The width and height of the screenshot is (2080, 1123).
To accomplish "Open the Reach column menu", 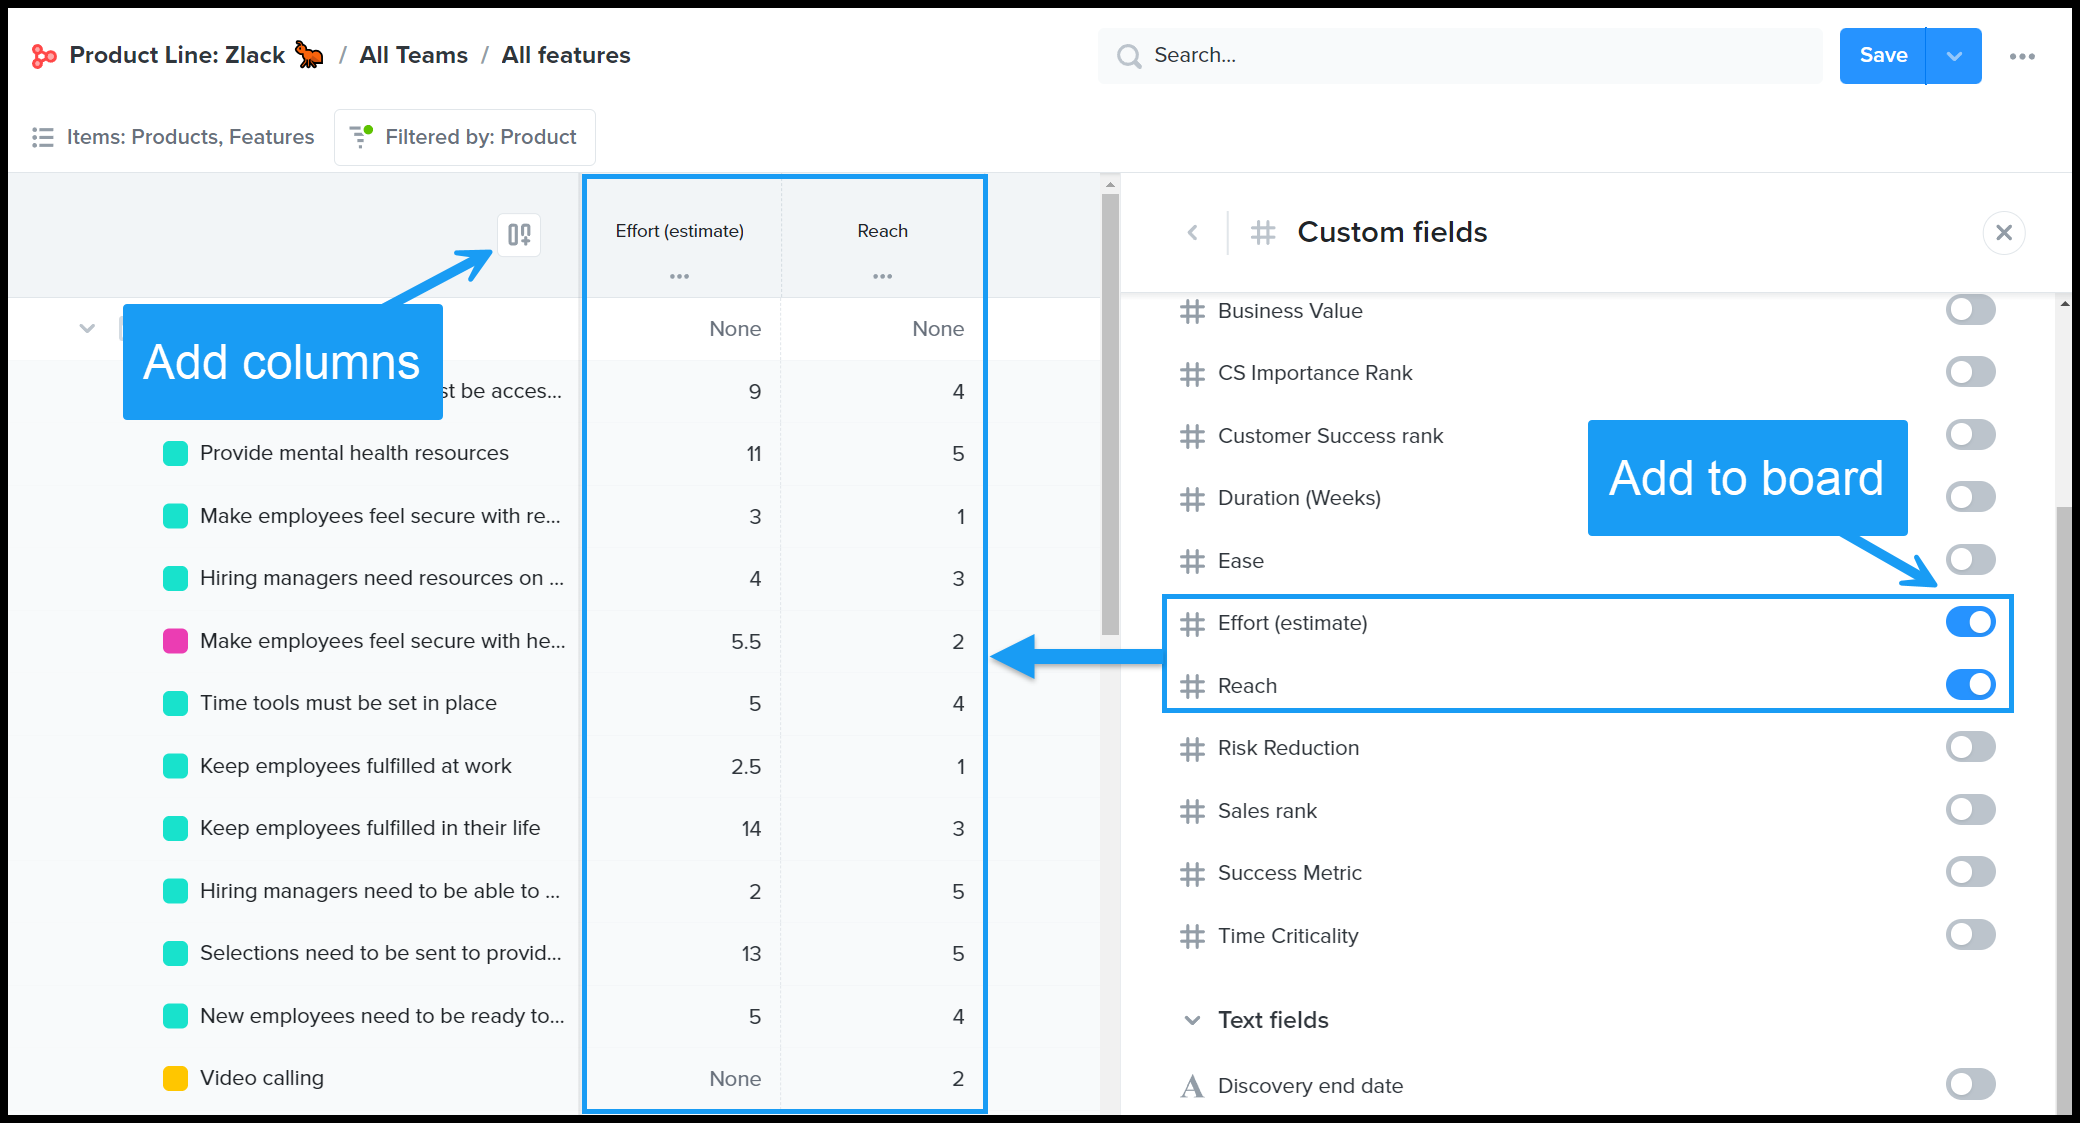I will click(882, 276).
